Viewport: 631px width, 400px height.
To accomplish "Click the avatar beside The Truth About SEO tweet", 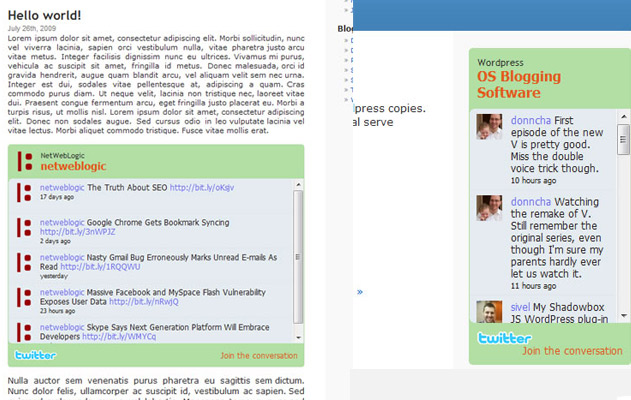I will click(x=24, y=192).
